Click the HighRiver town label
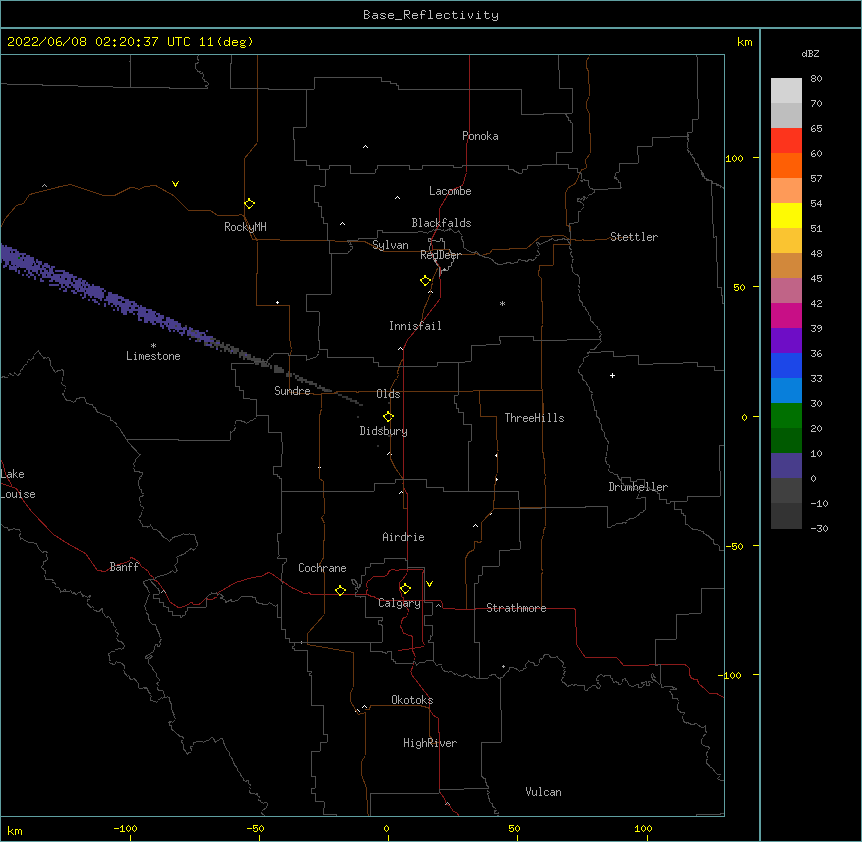The image size is (862, 842). pos(429,743)
